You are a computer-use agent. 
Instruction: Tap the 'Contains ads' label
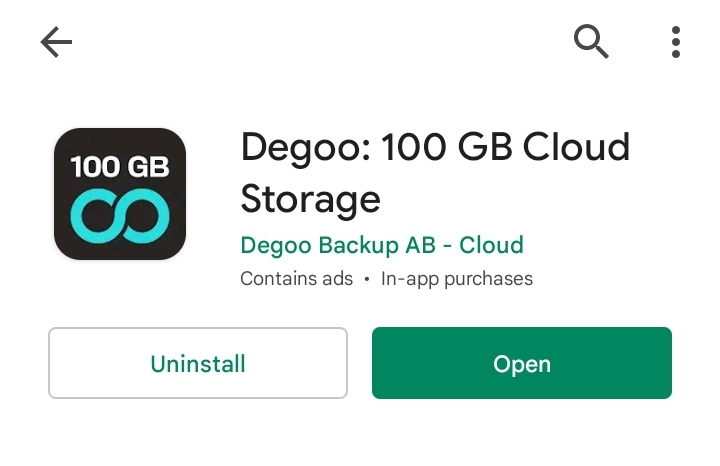tap(297, 279)
